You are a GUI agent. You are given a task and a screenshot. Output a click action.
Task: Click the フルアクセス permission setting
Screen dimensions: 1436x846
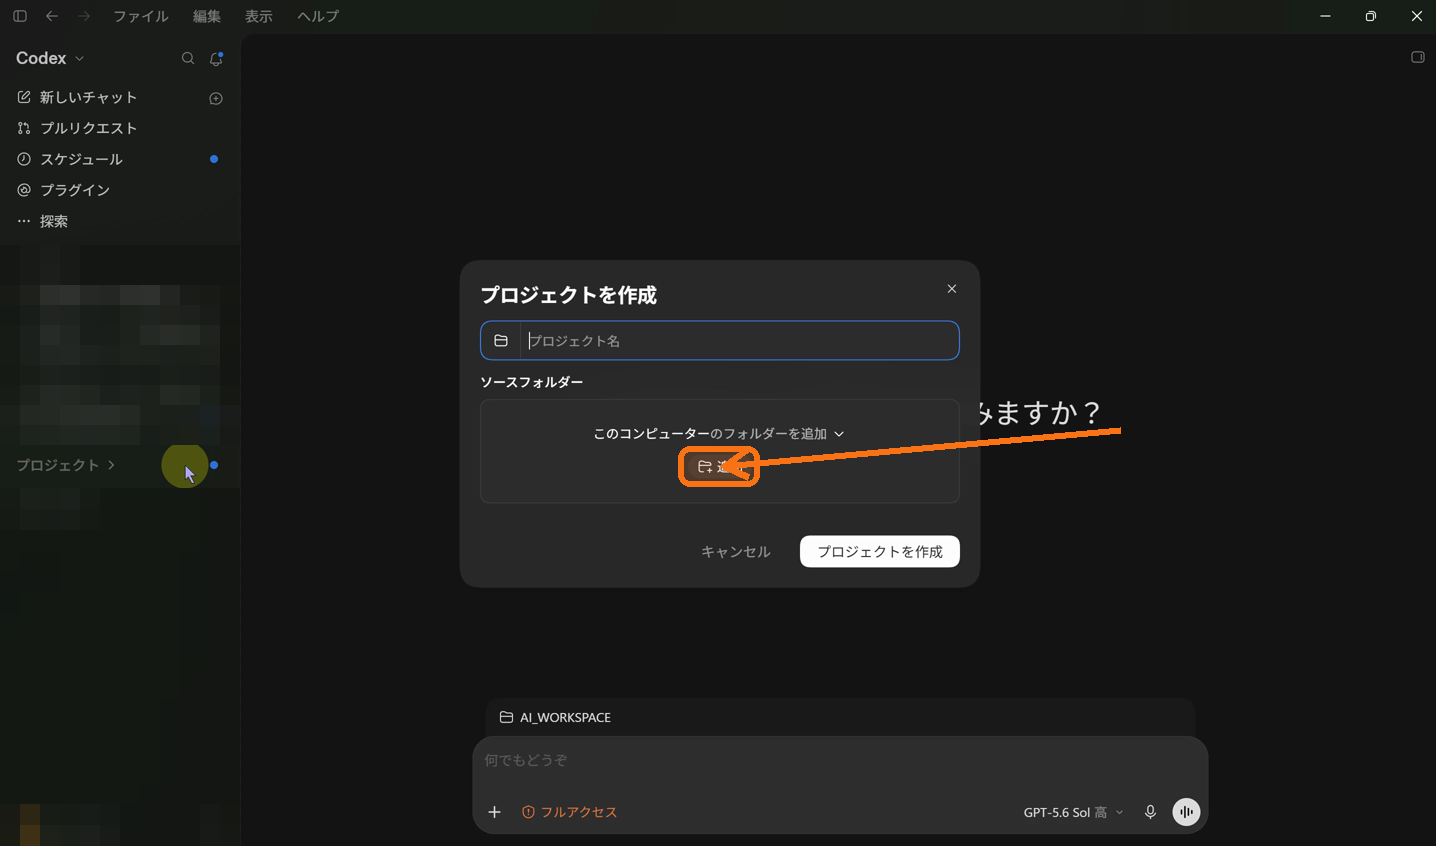tap(569, 812)
